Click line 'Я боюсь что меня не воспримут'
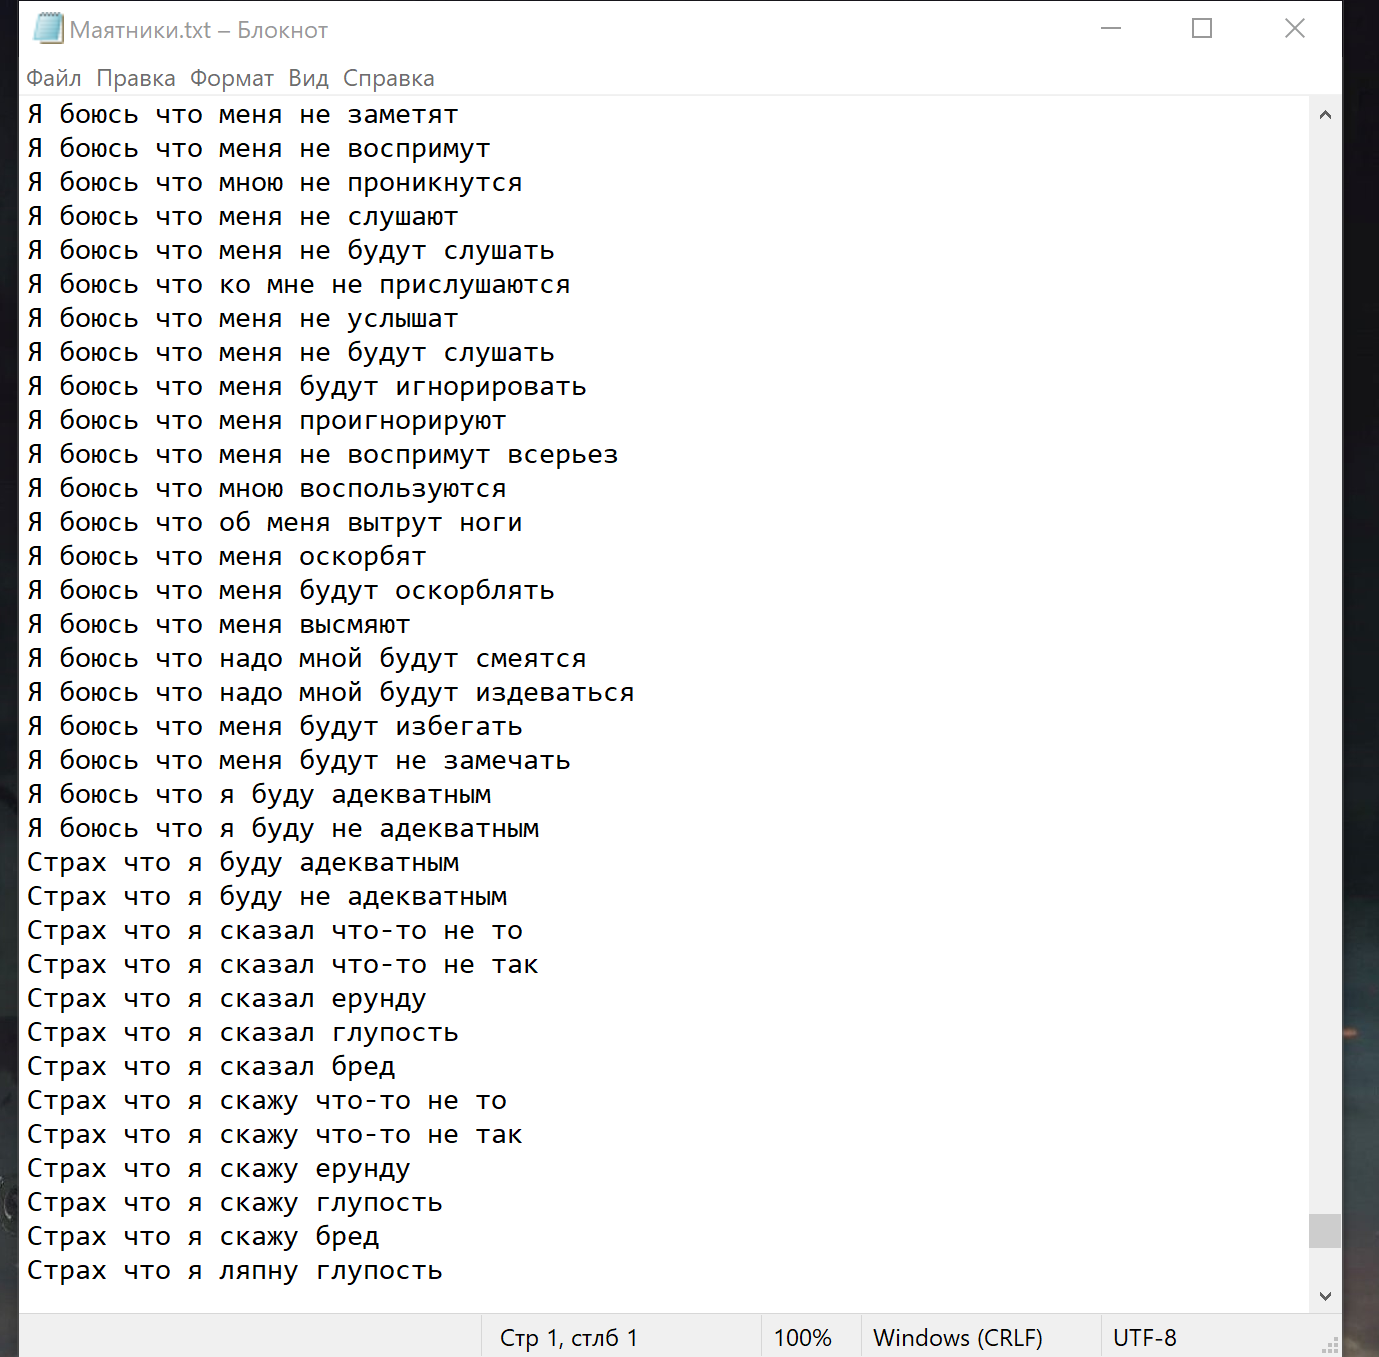 coord(259,149)
